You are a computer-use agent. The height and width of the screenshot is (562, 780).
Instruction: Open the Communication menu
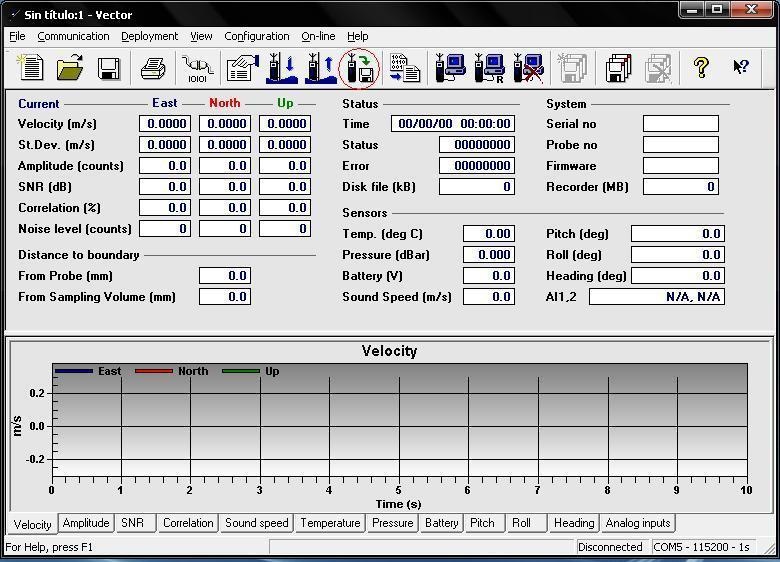tap(73, 36)
